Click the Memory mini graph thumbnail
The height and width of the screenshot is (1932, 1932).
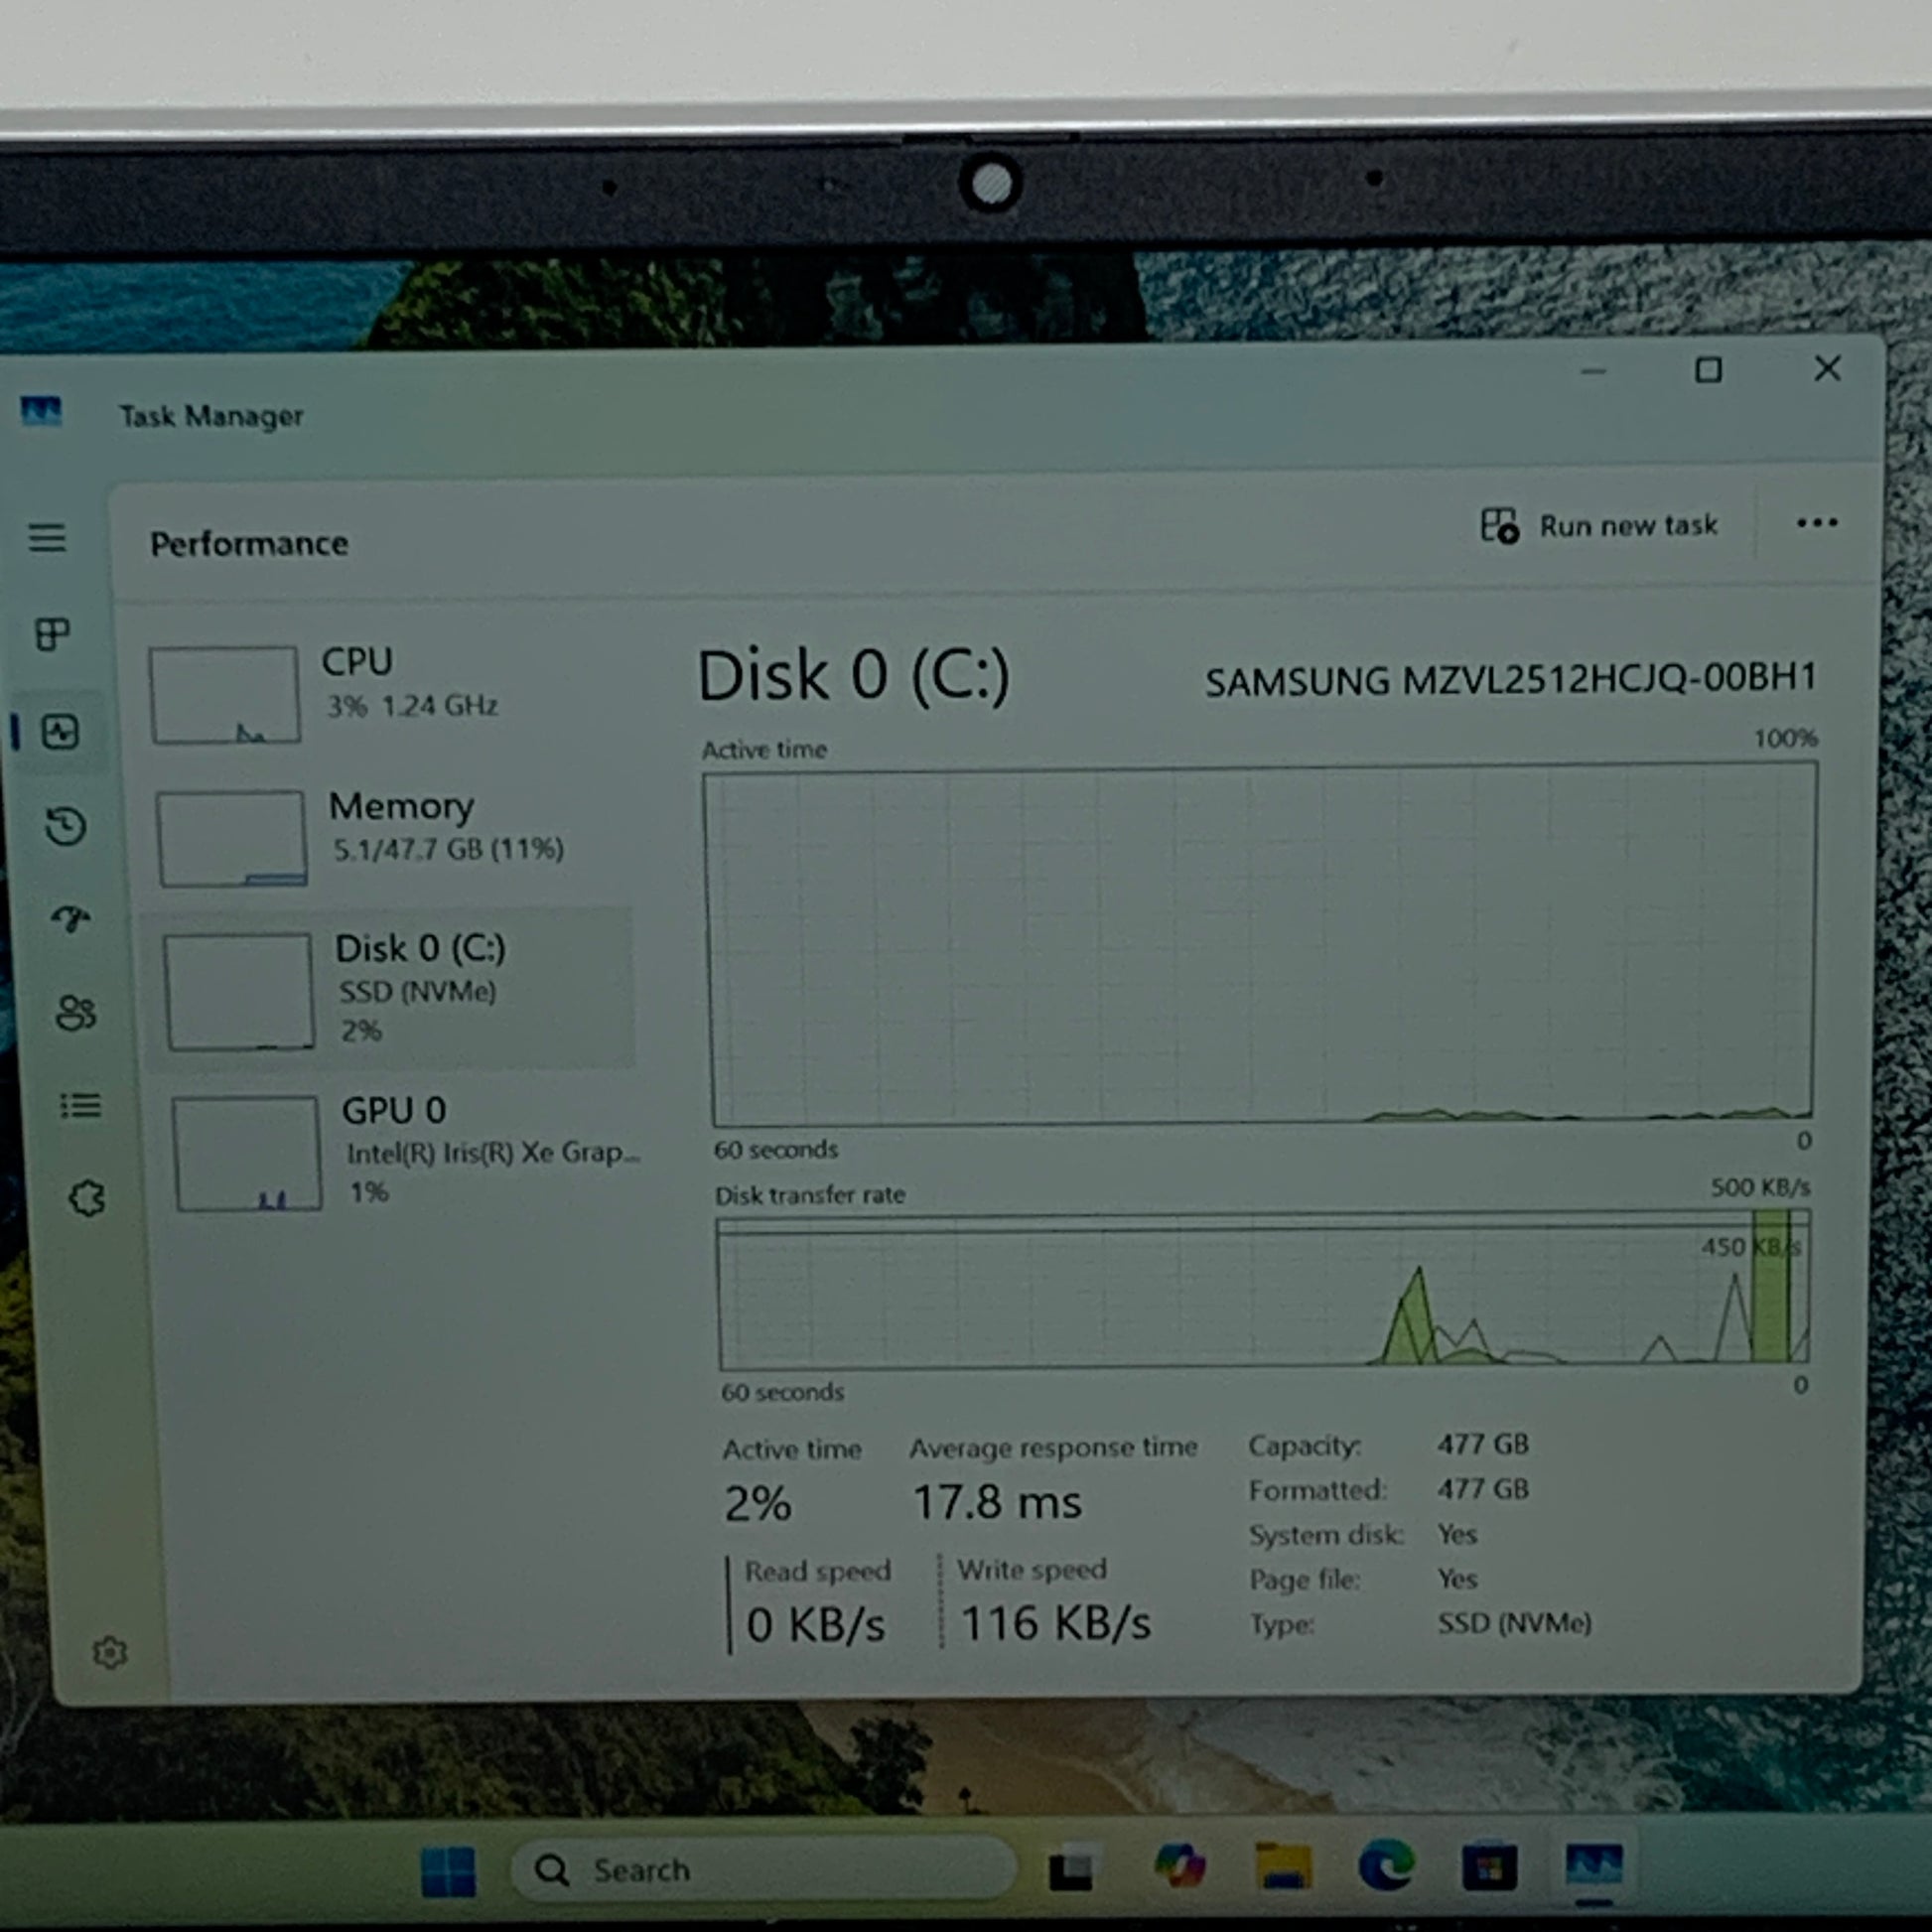(x=232, y=838)
